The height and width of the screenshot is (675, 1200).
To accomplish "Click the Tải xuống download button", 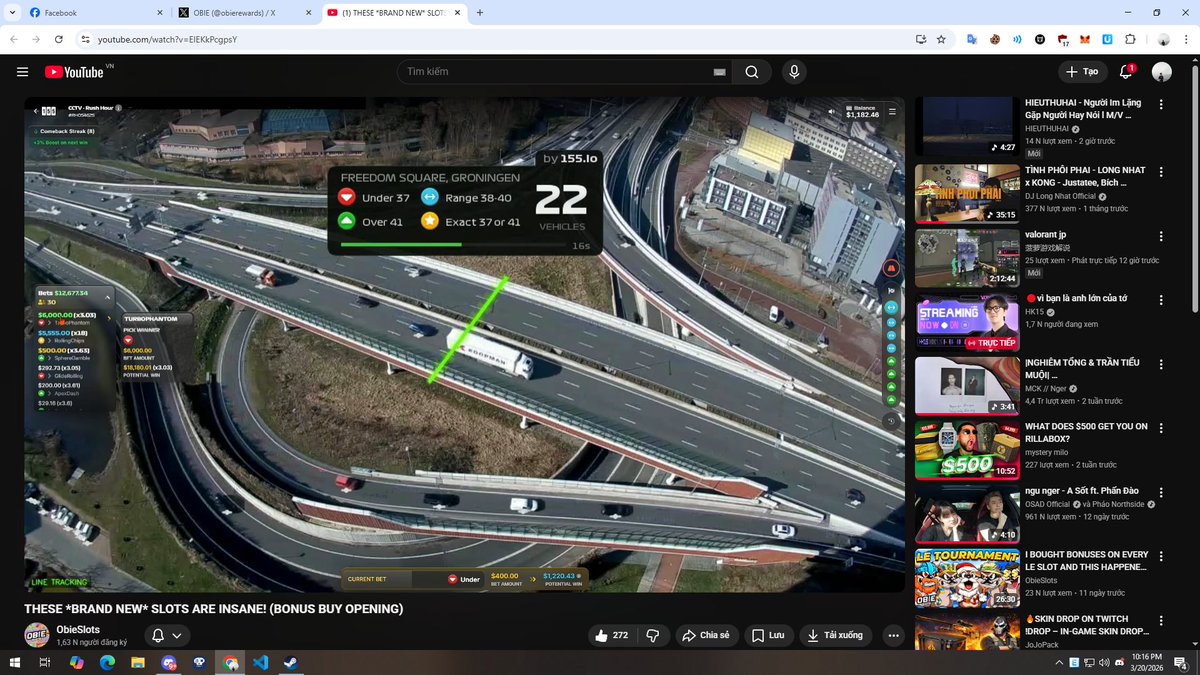I will click(x=837, y=635).
